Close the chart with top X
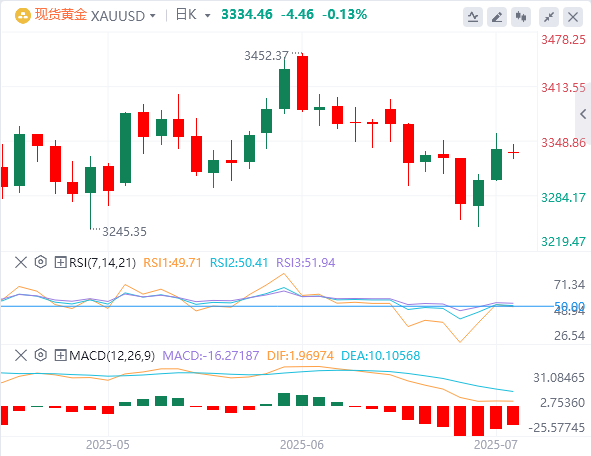The width and height of the screenshot is (591, 456). click(x=573, y=17)
